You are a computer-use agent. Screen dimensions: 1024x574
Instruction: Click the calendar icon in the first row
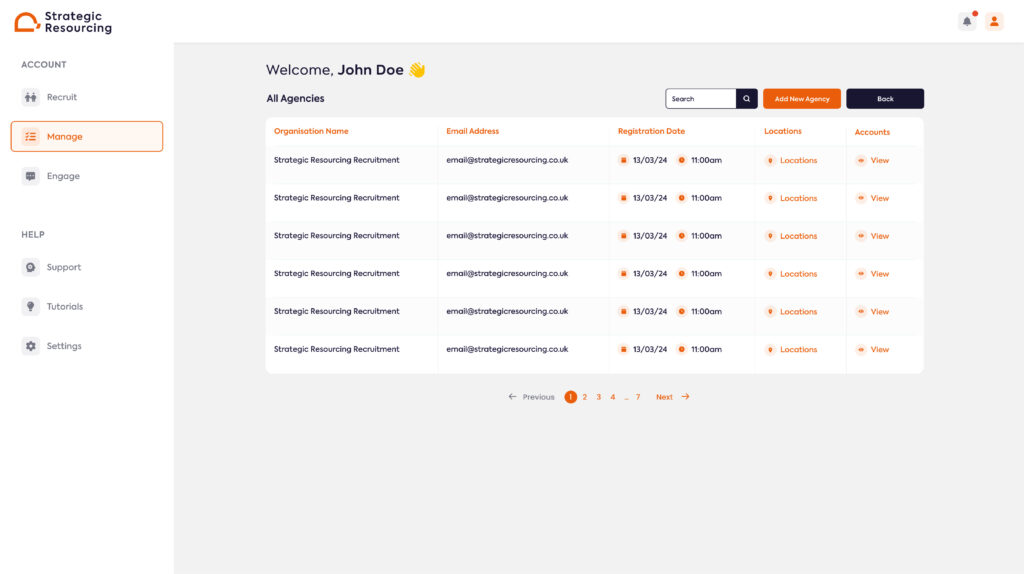624,161
